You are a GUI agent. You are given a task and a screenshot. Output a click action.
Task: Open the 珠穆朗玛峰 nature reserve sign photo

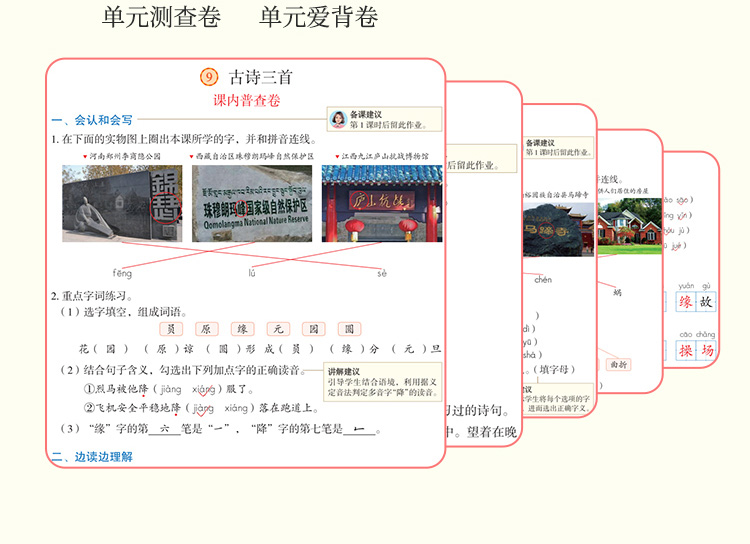click(252, 203)
